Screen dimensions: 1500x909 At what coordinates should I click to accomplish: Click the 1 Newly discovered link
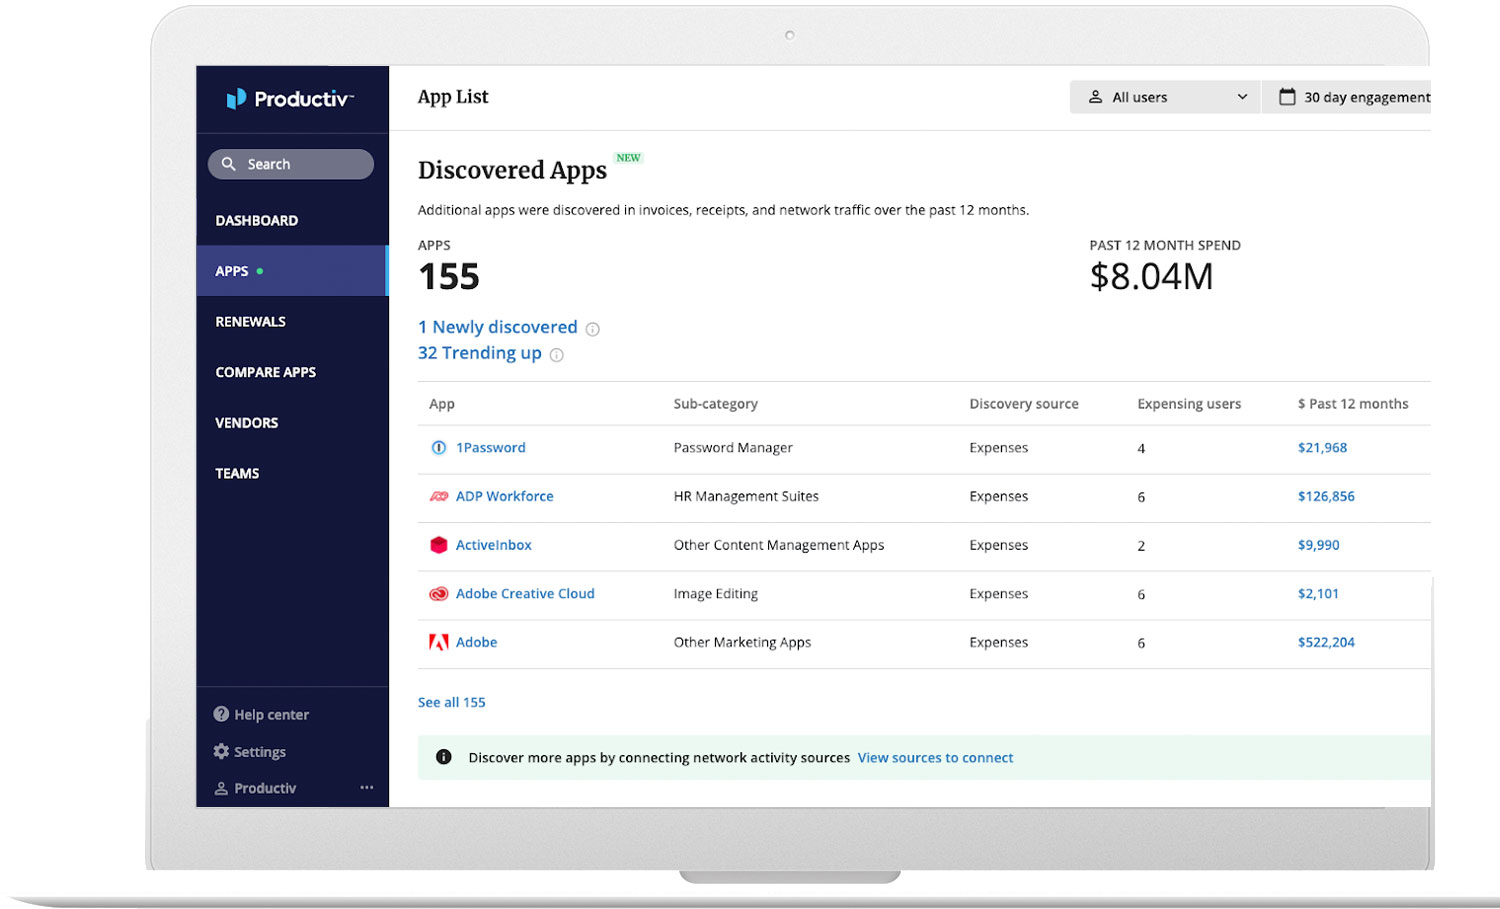(498, 327)
